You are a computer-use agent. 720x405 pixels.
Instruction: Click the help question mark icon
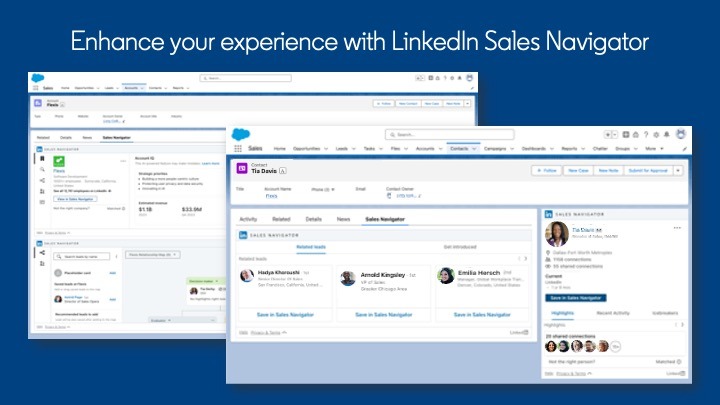point(645,134)
